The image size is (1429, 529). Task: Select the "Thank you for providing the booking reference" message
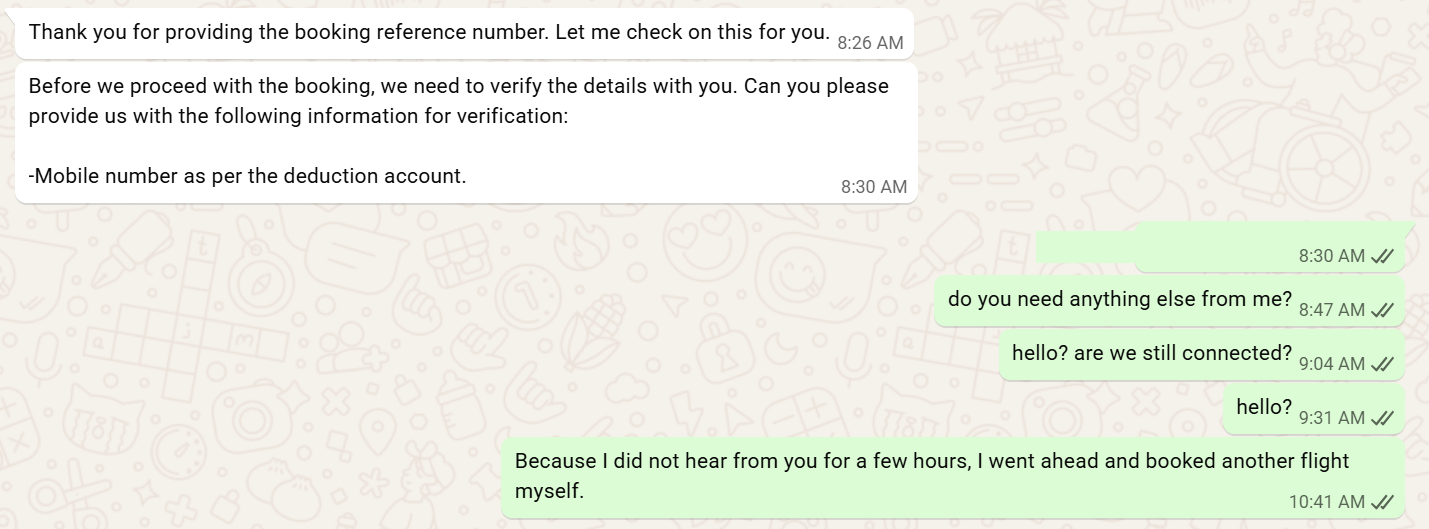coord(429,32)
